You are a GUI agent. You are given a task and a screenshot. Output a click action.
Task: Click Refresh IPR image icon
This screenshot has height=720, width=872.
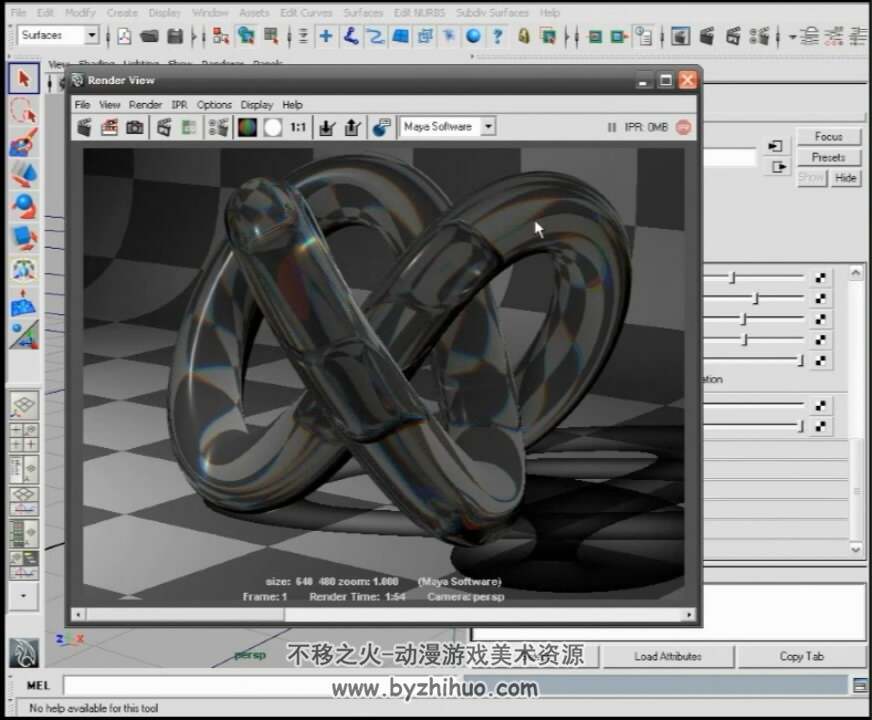tap(189, 128)
